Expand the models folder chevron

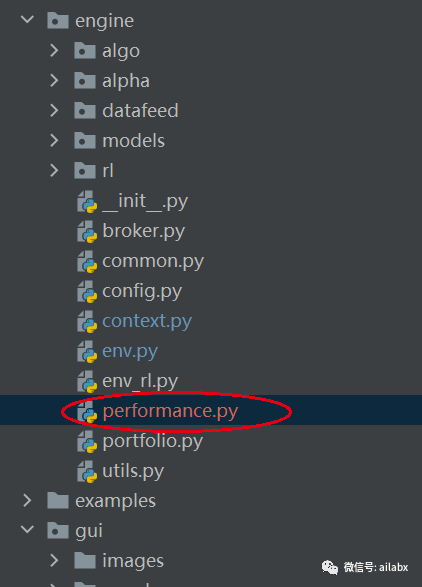(x=54, y=140)
